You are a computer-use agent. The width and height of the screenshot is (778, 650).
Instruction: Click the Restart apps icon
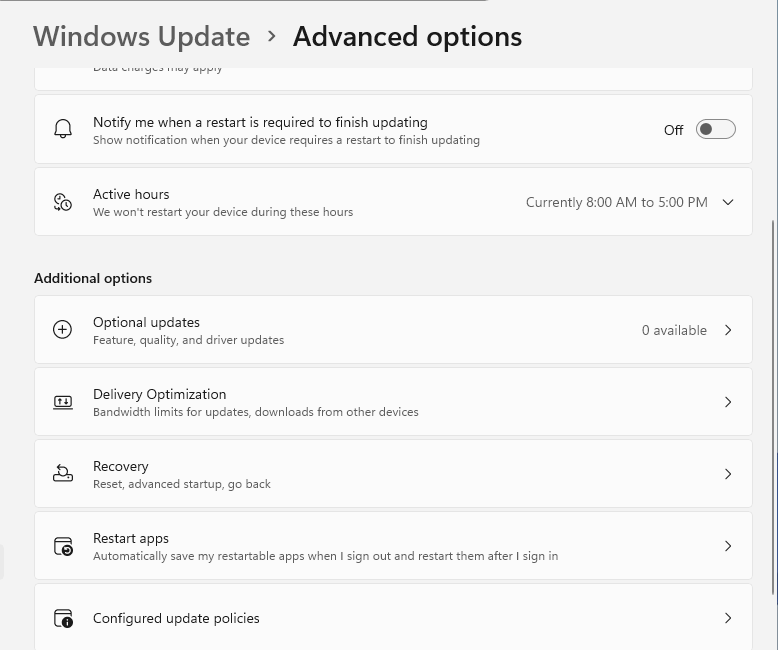click(64, 546)
